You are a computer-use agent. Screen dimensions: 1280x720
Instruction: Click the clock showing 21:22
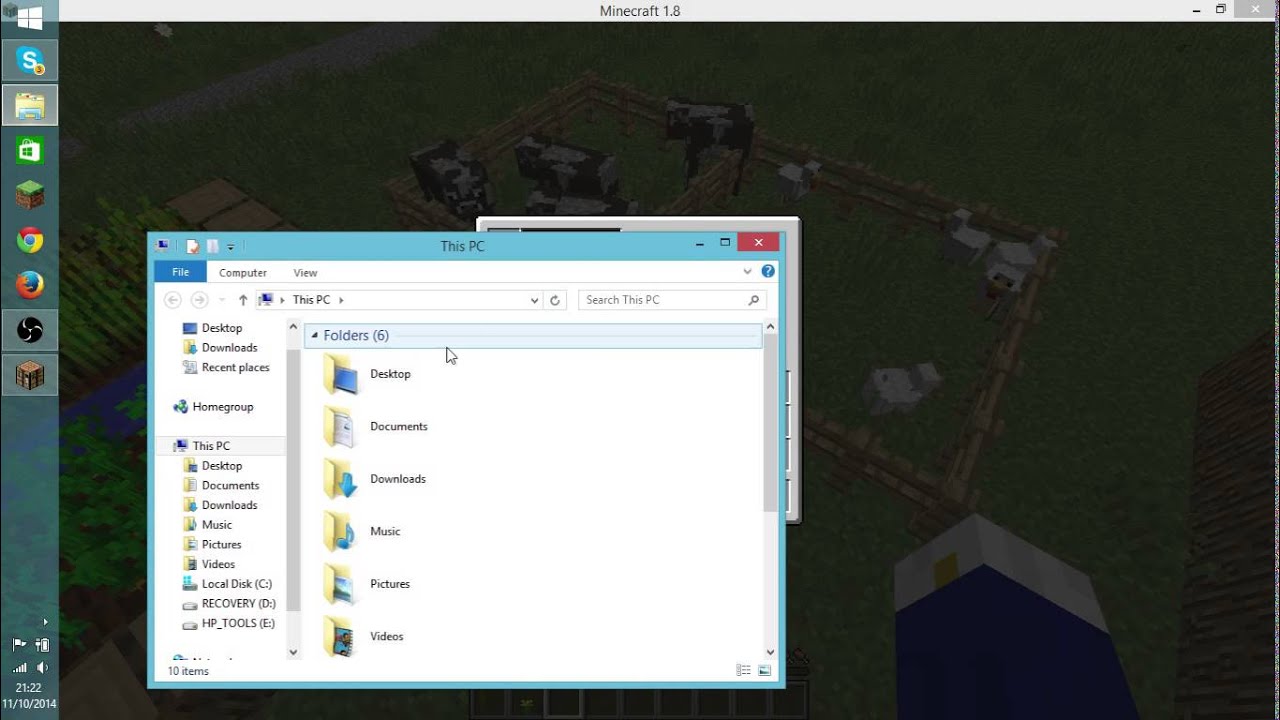click(x=29, y=688)
